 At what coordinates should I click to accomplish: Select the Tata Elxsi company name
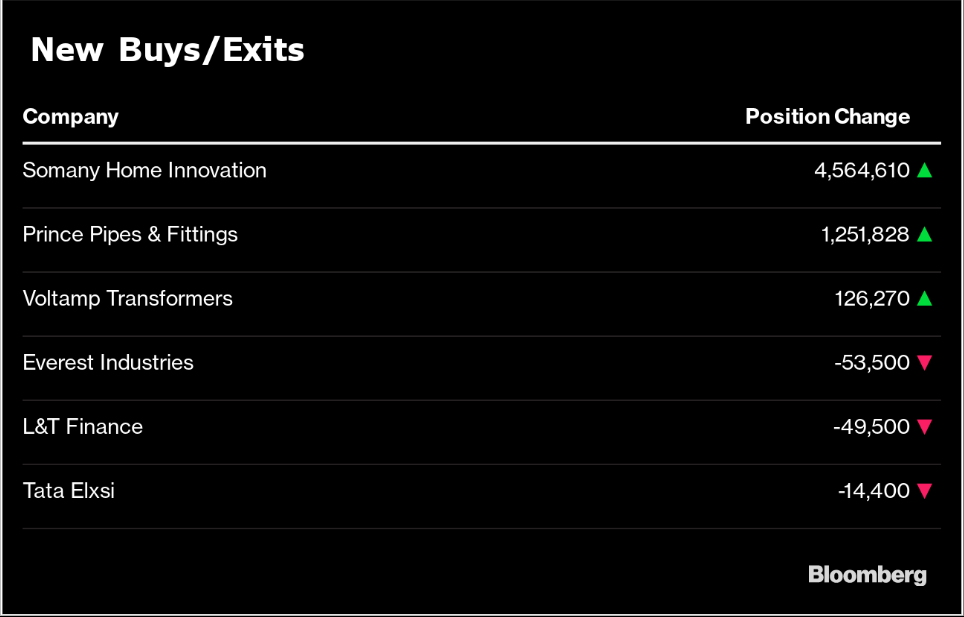pos(68,490)
